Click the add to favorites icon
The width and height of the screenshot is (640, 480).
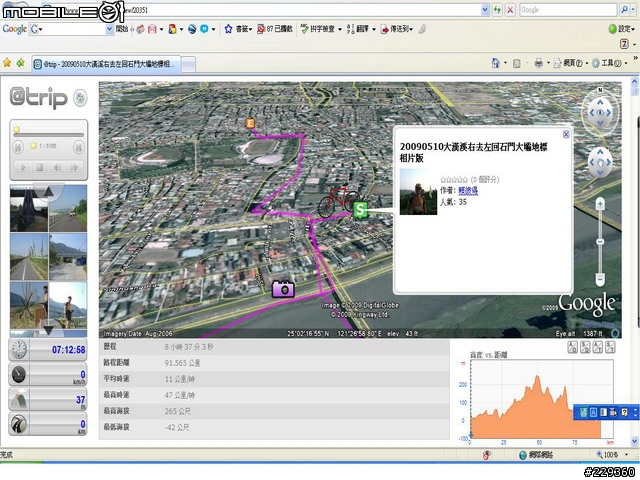click(20, 63)
